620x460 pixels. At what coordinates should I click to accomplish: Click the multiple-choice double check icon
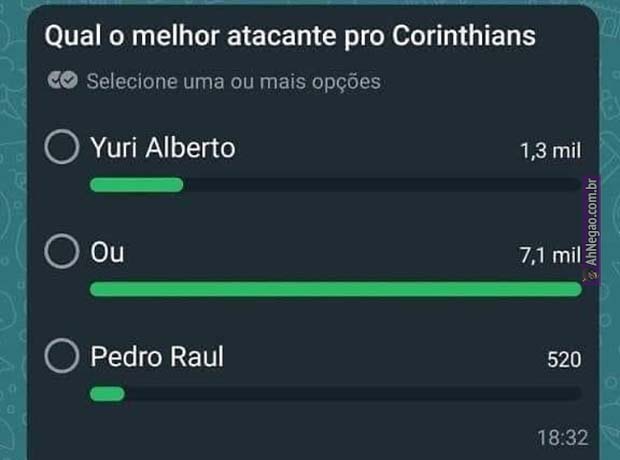(x=62, y=82)
